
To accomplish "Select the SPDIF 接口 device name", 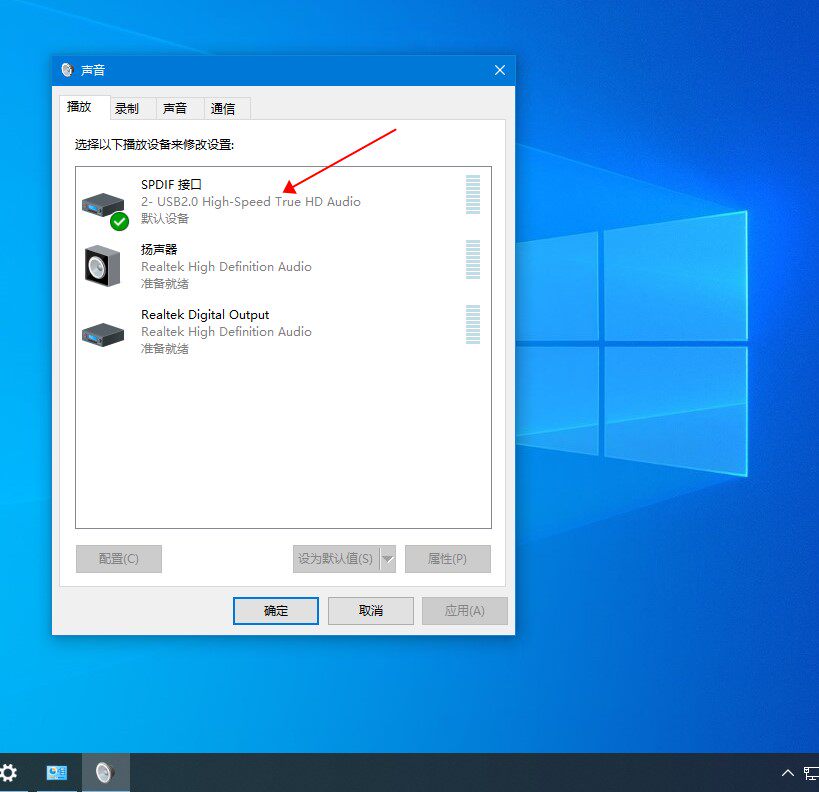I will [x=171, y=184].
